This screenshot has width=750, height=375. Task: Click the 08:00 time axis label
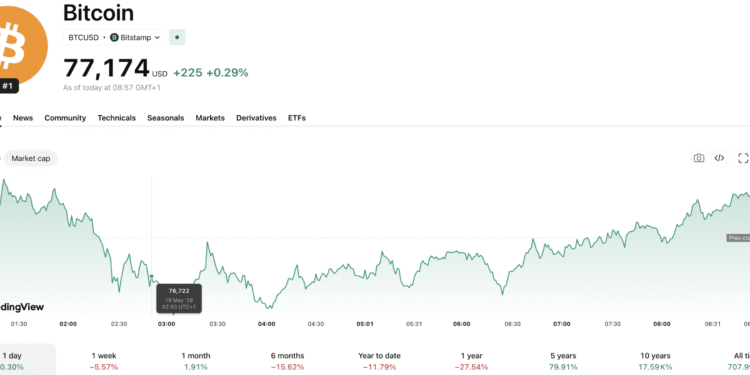(662, 324)
